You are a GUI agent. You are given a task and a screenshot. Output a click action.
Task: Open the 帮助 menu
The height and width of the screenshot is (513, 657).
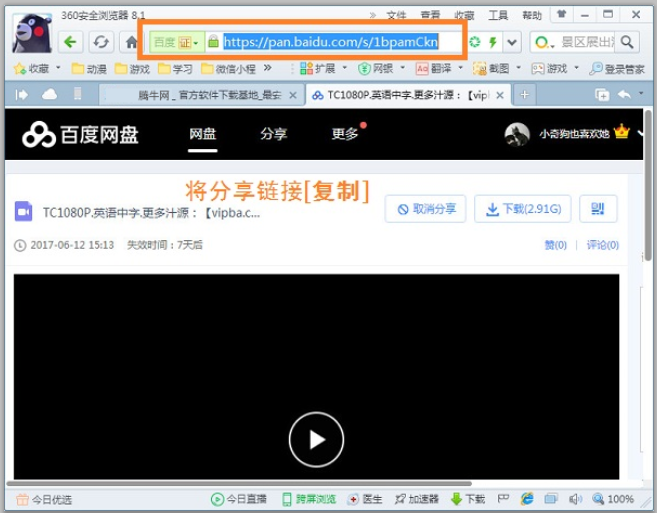click(x=532, y=16)
